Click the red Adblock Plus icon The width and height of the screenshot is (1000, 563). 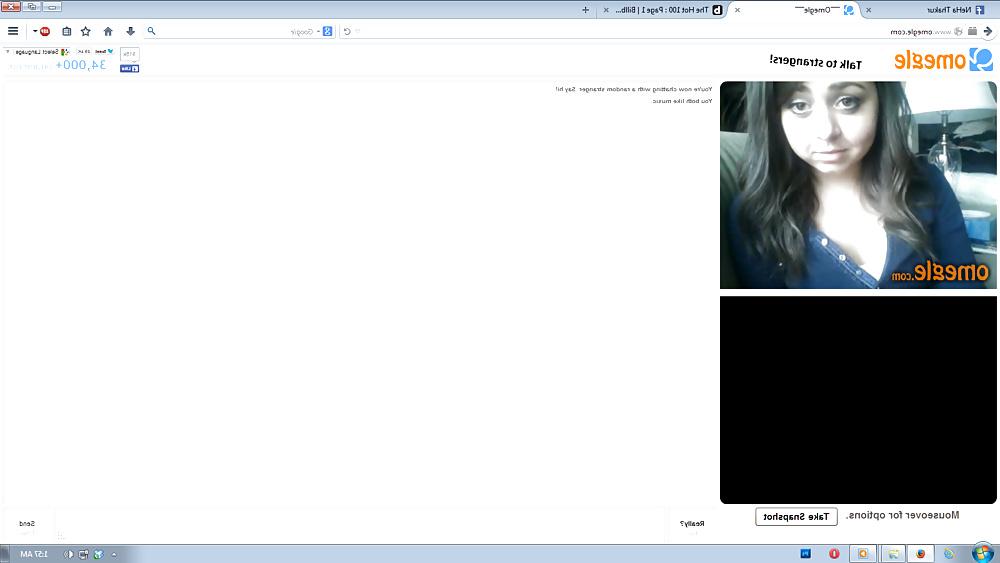45,31
